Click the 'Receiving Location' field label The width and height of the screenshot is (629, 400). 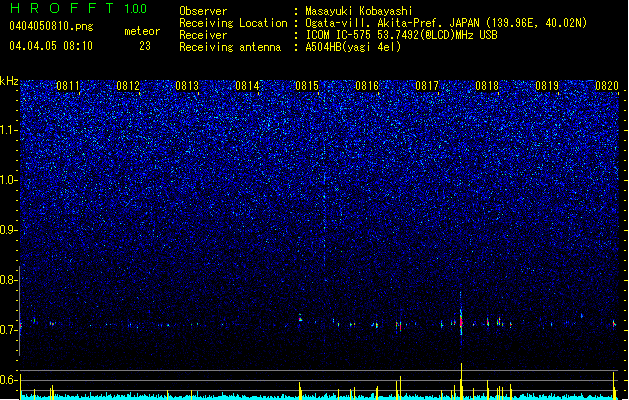pyautogui.click(x=233, y=23)
